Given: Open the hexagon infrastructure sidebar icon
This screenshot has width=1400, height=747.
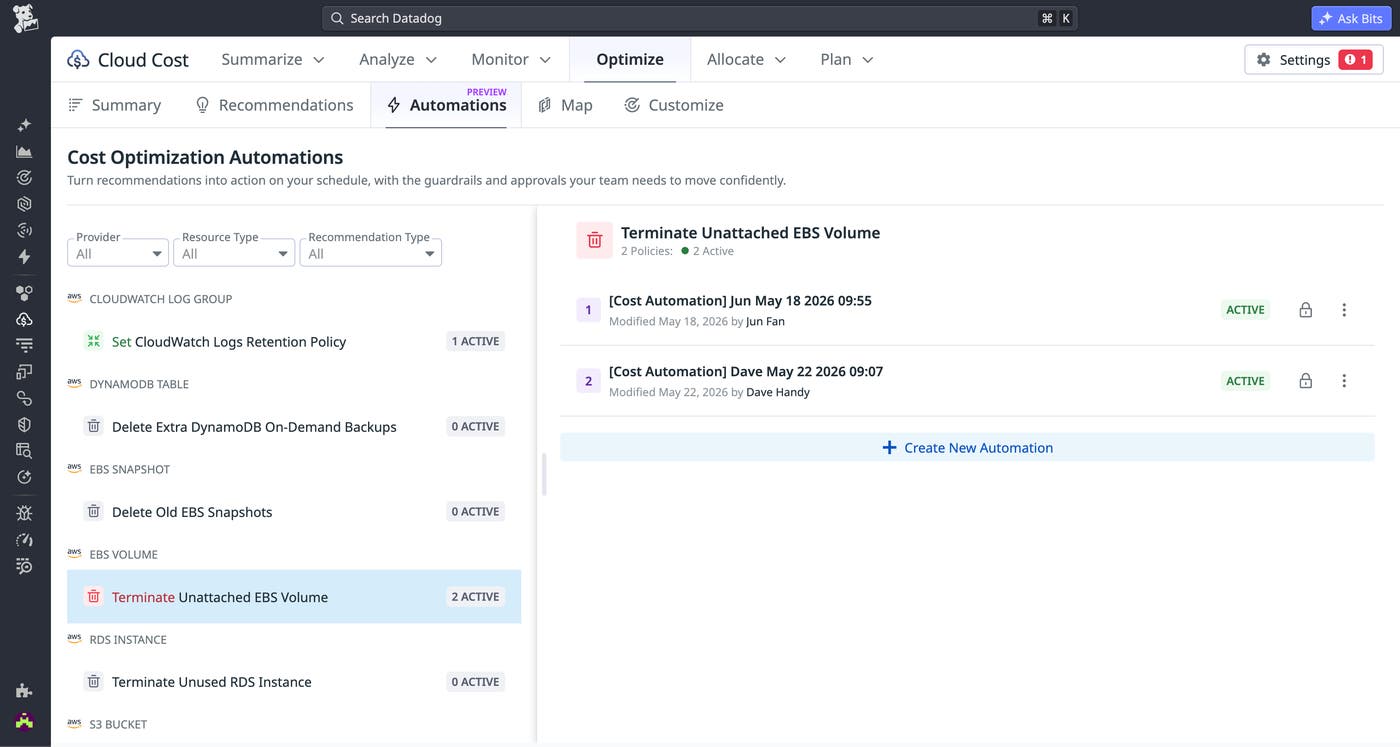Looking at the screenshot, I should coord(24,204).
